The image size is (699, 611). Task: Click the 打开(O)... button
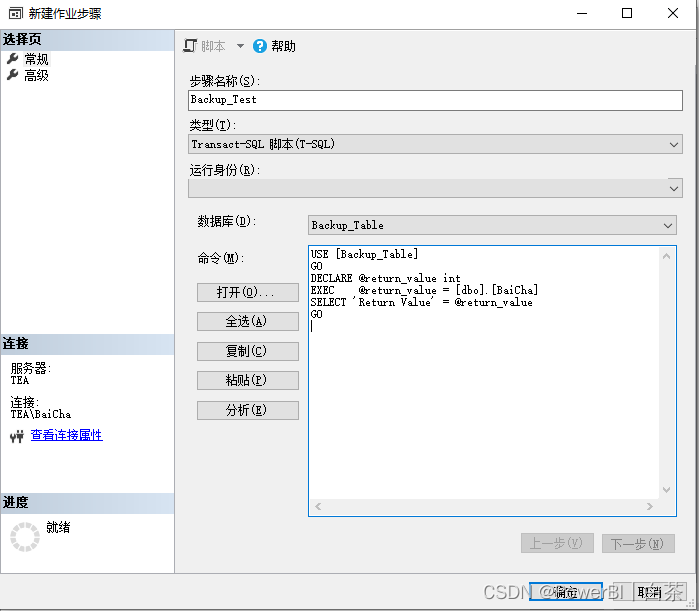click(x=248, y=292)
